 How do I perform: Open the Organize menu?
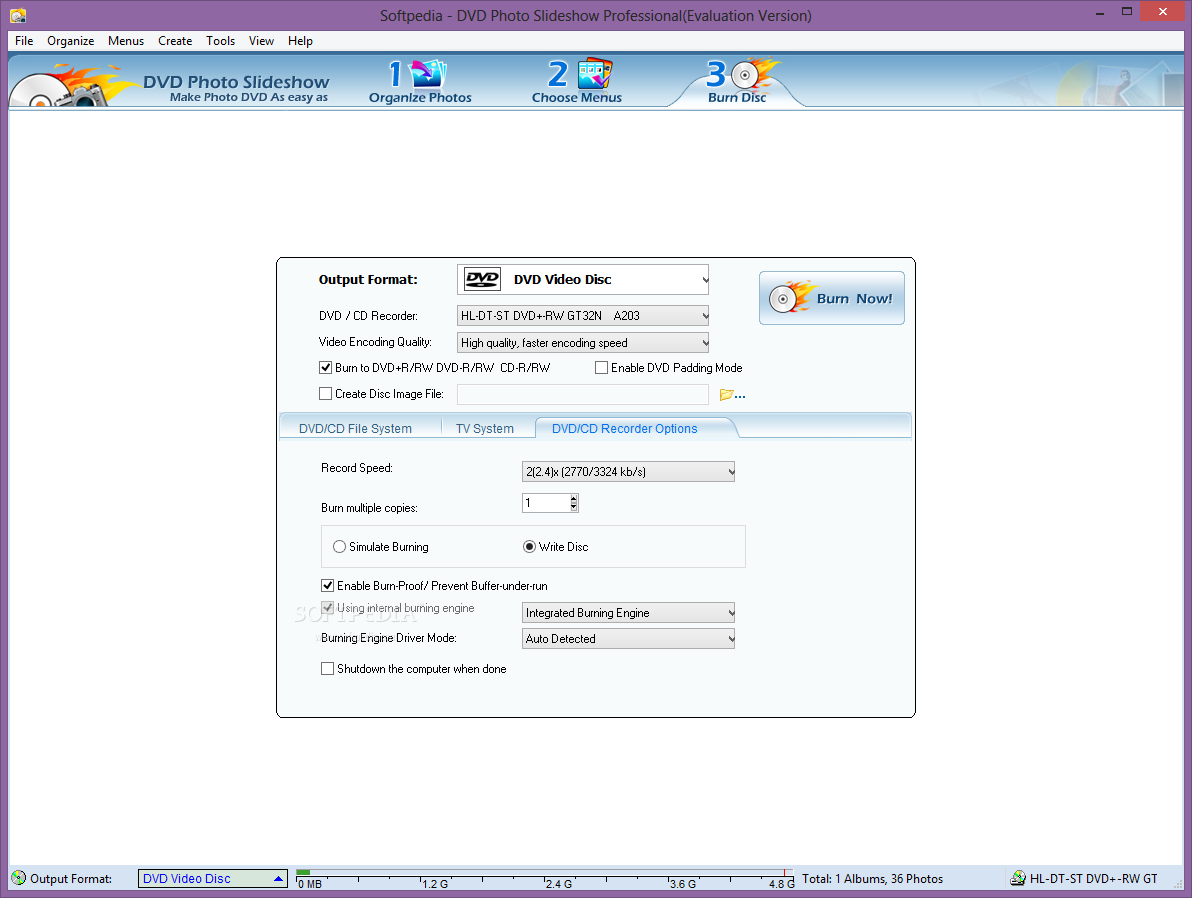(71, 41)
